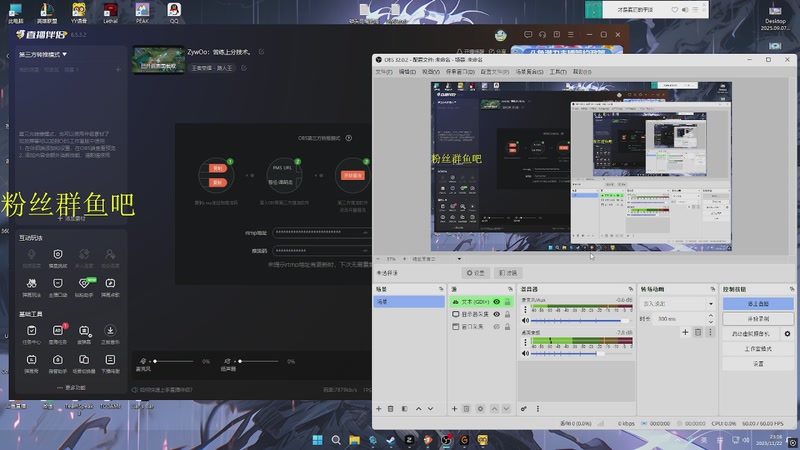The height and width of the screenshot is (450, 800).
Task: Decrease transition duration with down arrow
Action: point(711,322)
